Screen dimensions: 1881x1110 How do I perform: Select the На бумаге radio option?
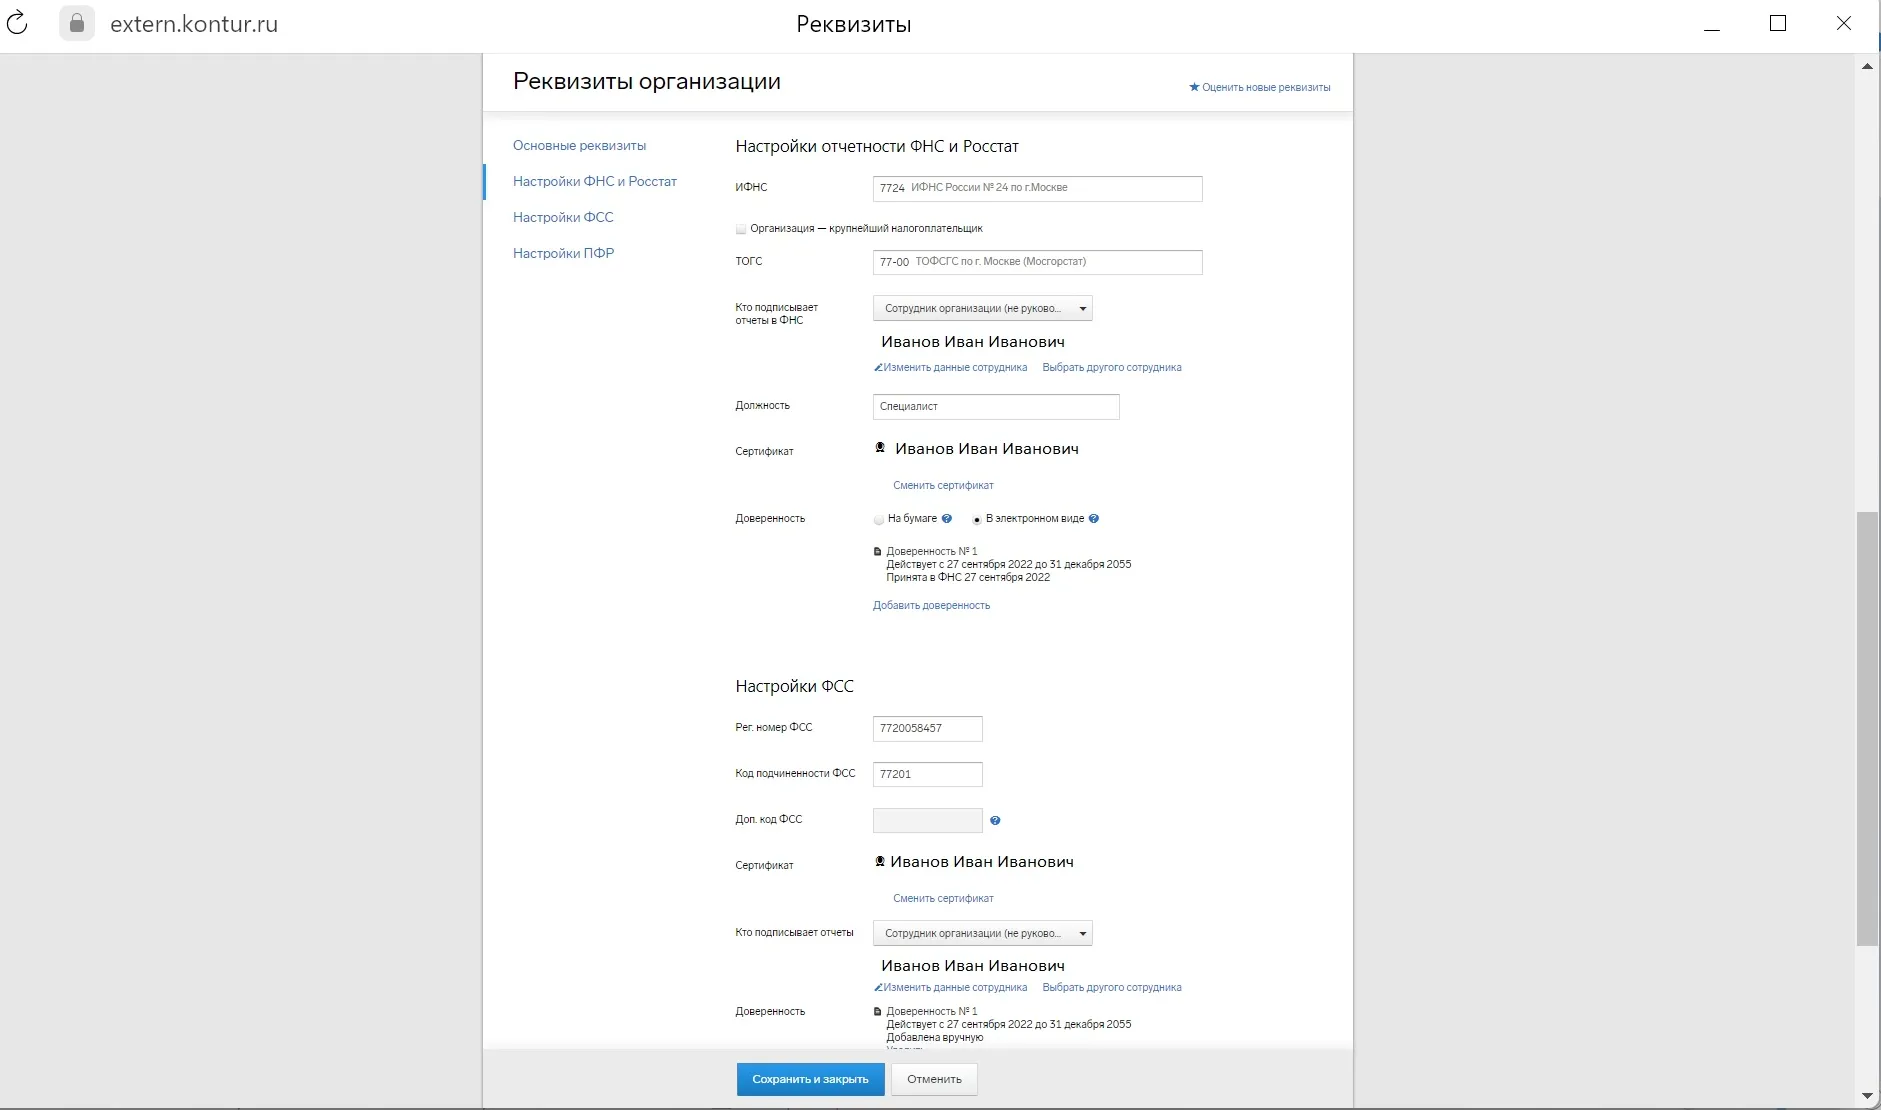tap(879, 520)
